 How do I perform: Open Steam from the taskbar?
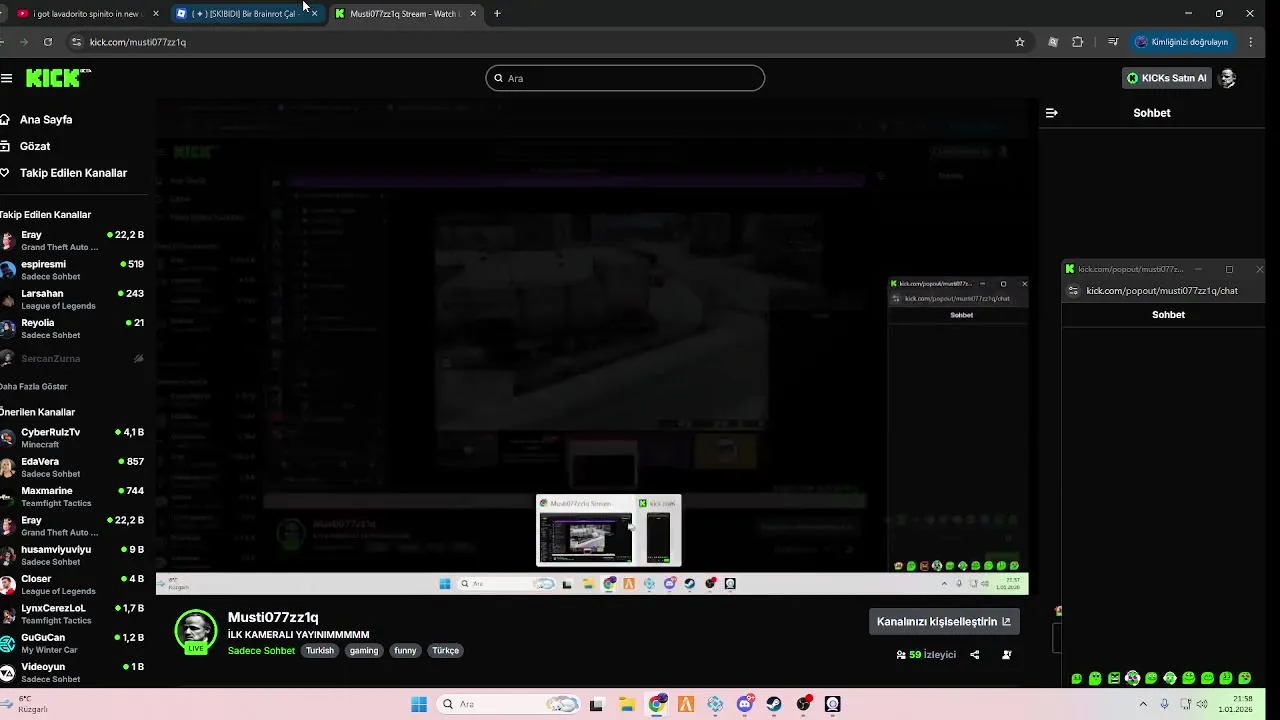[x=774, y=704]
